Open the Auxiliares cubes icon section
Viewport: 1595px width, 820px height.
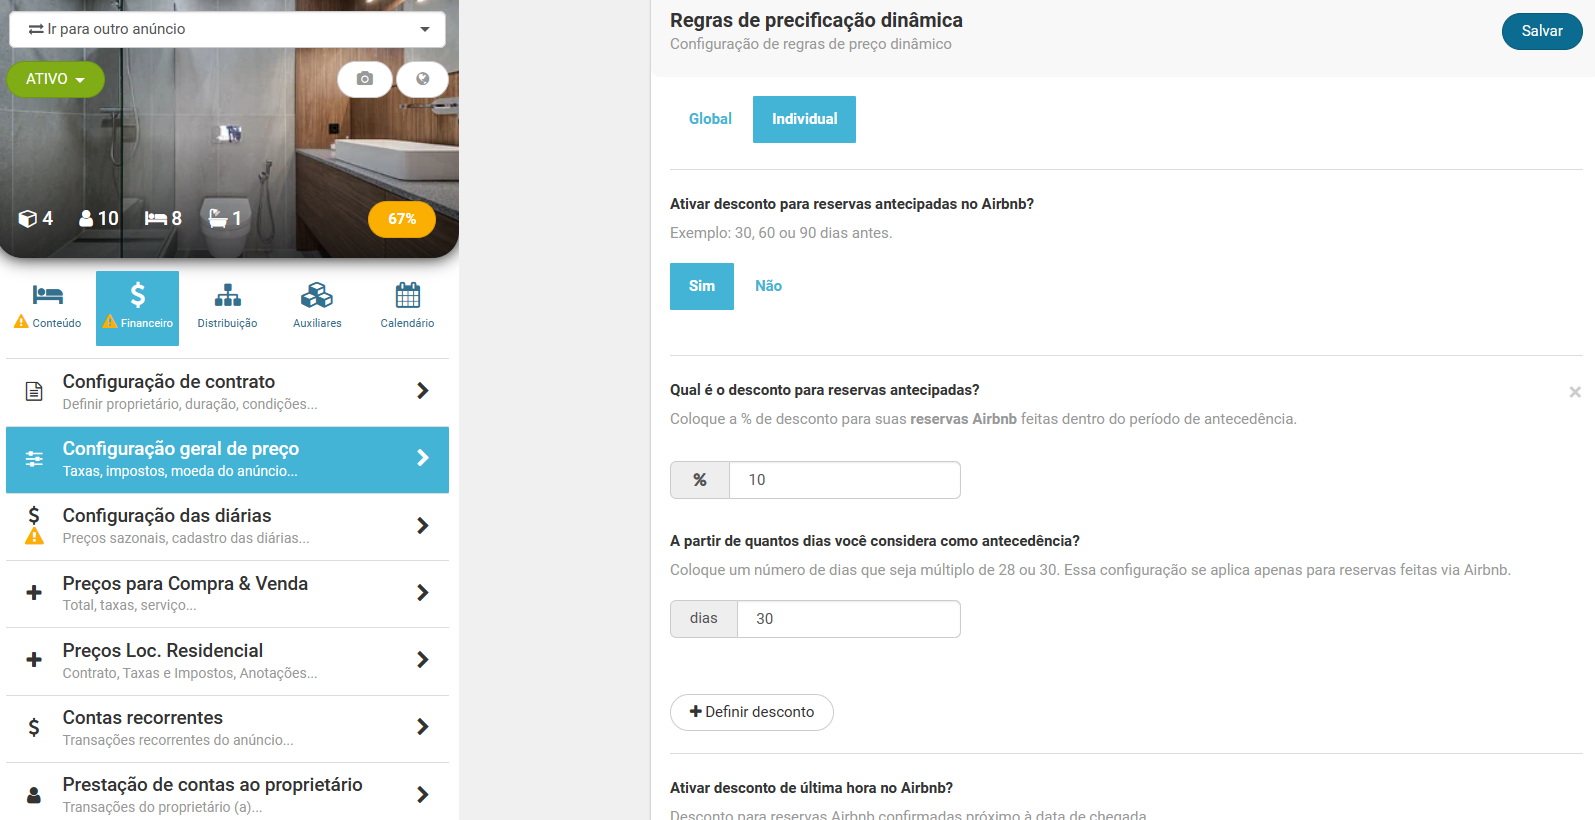(317, 307)
